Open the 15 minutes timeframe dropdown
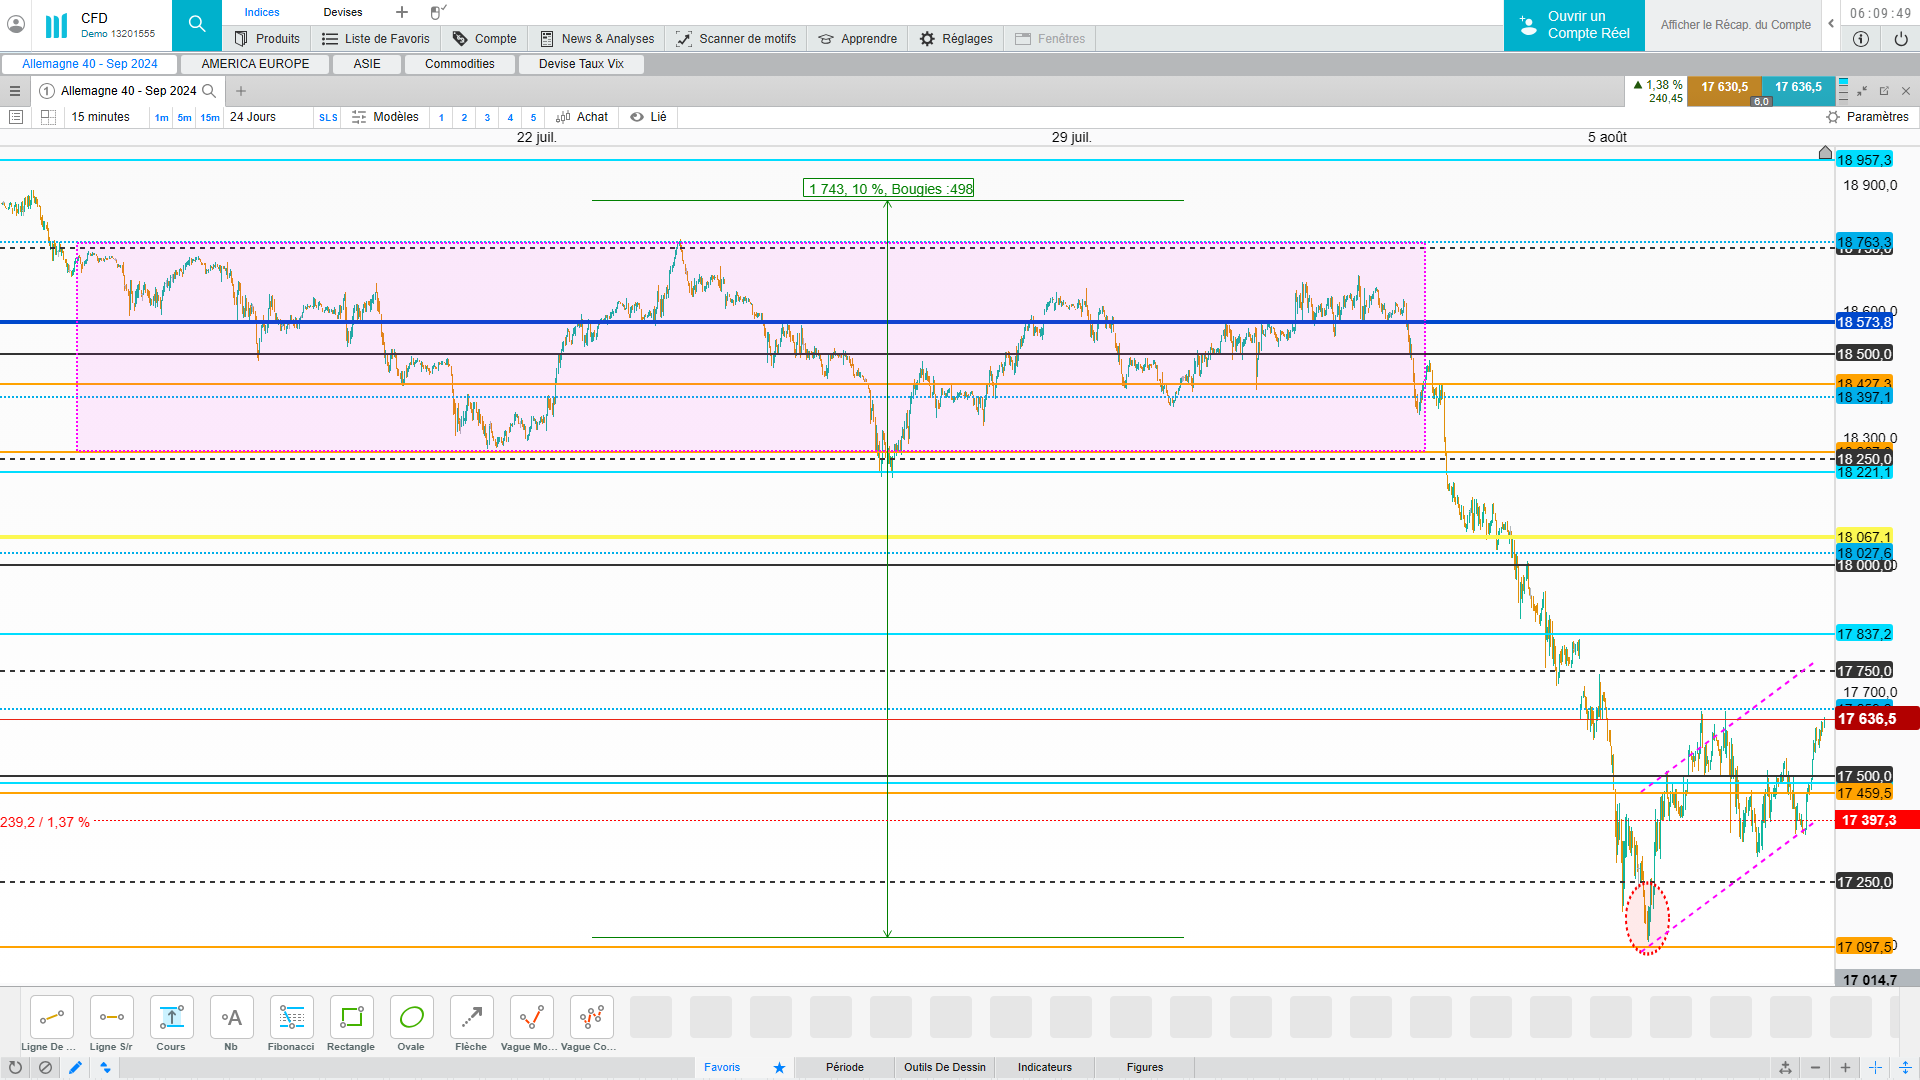This screenshot has width=1920, height=1080. 100,117
